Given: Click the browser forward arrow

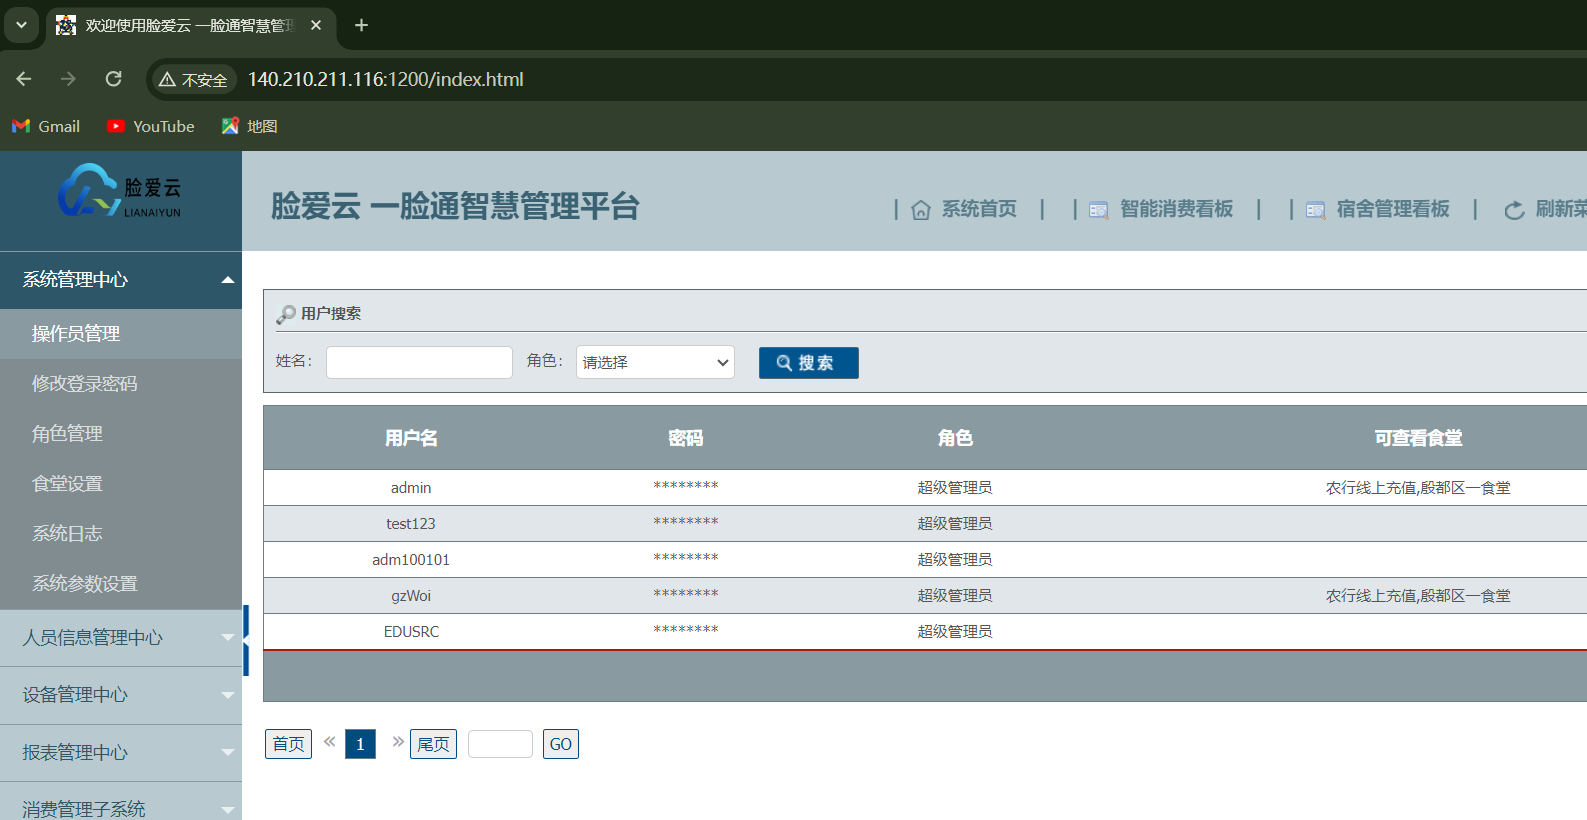Looking at the screenshot, I should 68,79.
